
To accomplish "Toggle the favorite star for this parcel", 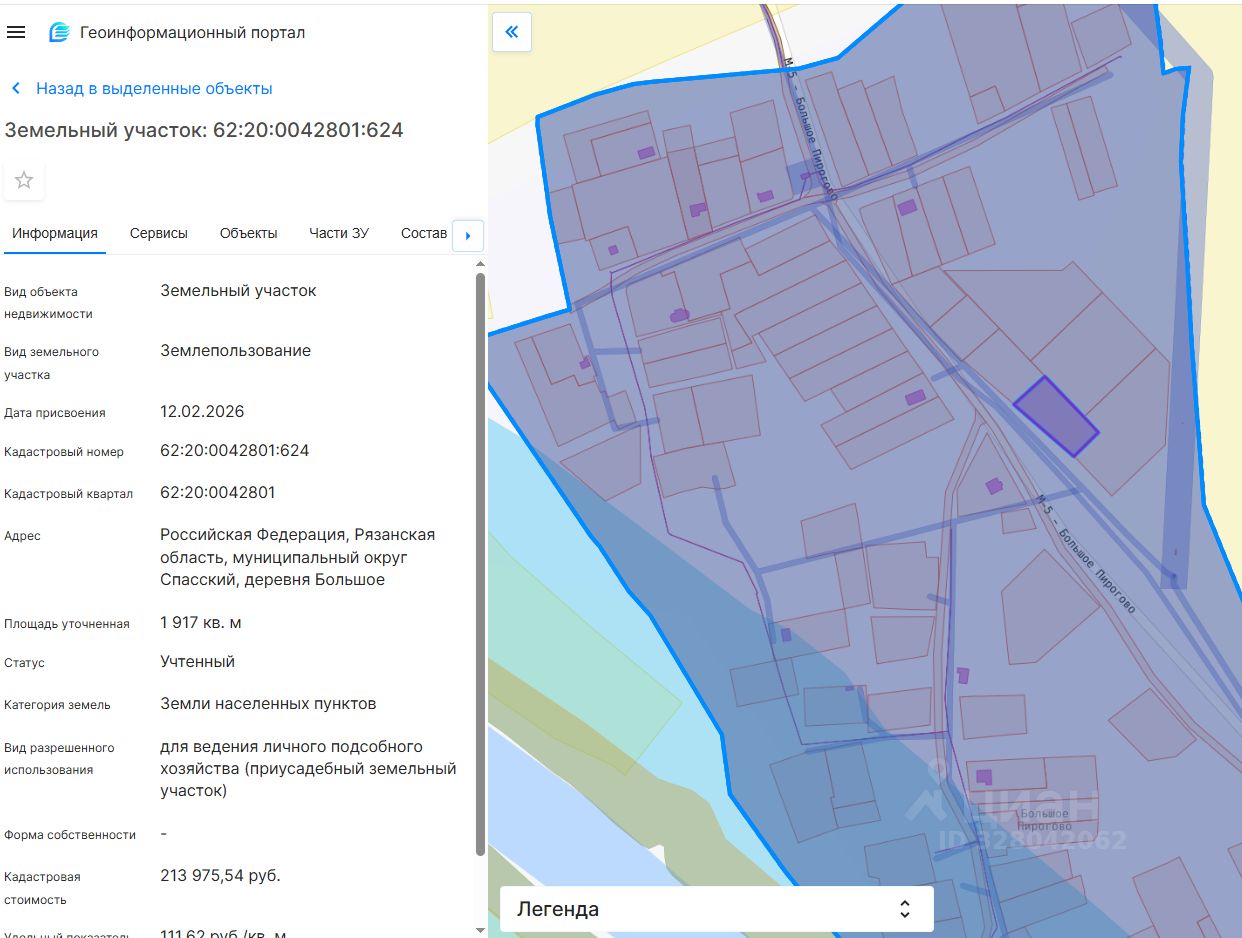I will tap(24, 180).
